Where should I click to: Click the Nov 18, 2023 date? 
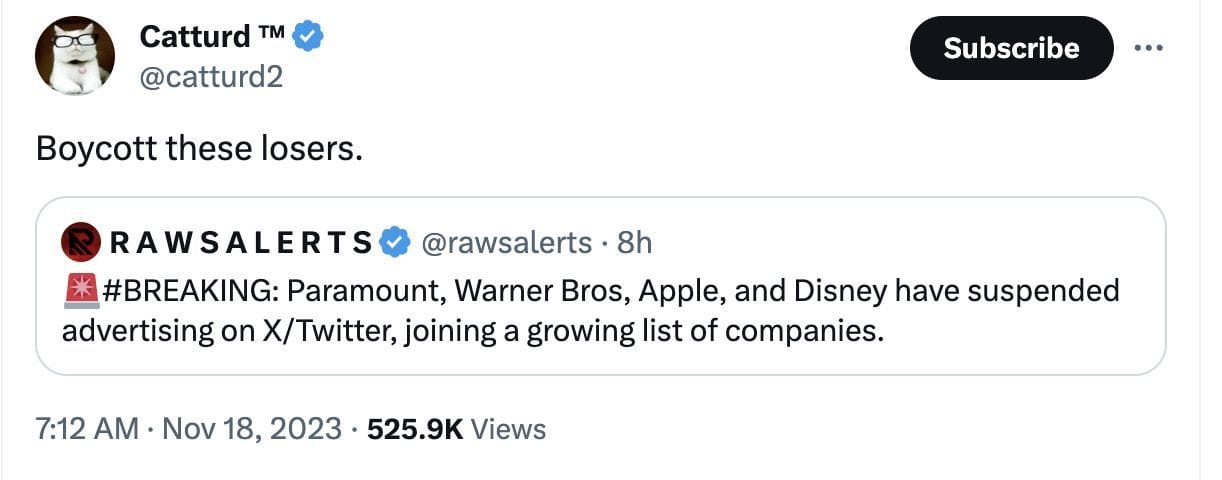pos(253,429)
